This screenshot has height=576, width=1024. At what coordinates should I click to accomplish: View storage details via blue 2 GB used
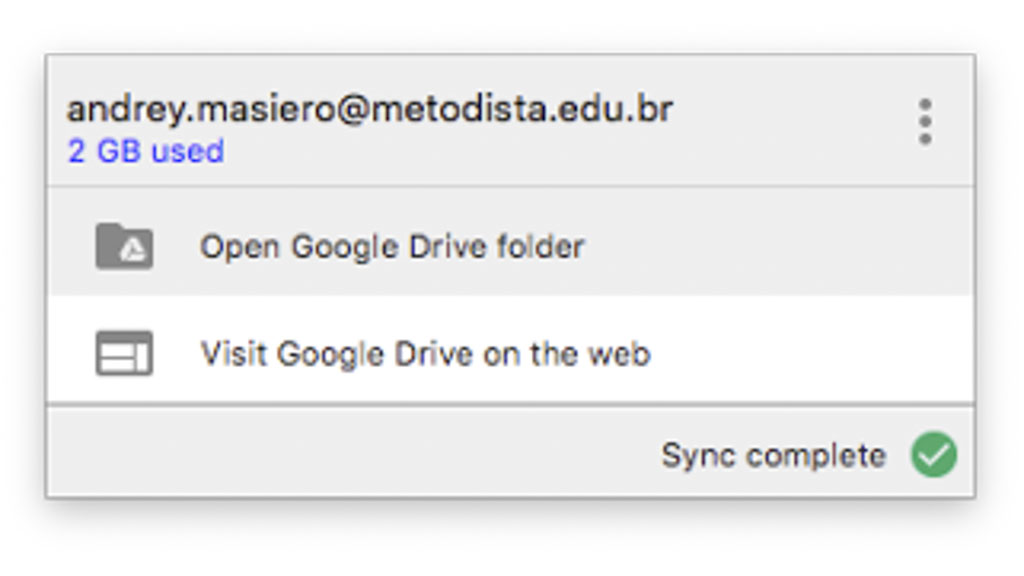pyautogui.click(x=146, y=152)
